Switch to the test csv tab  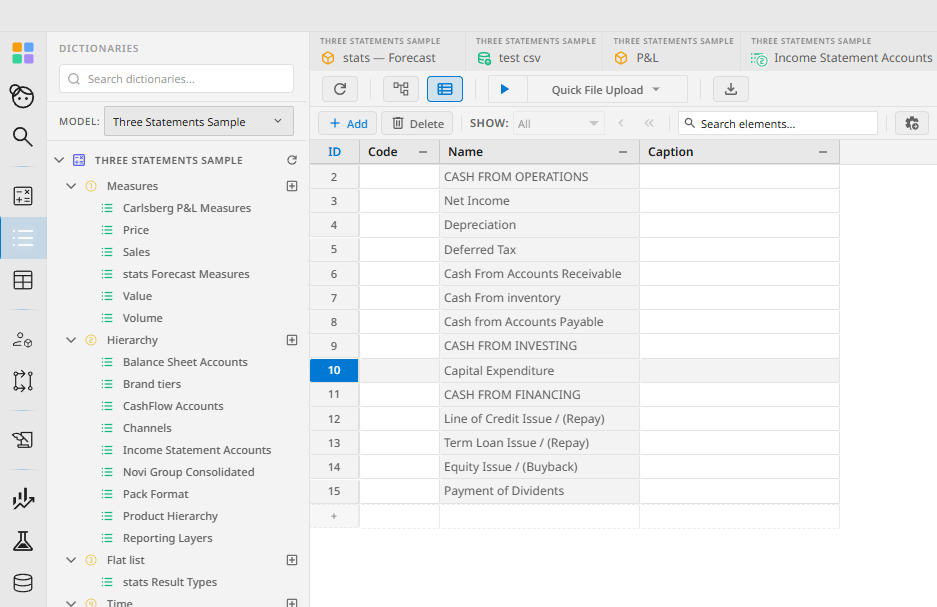pos(535,51)
